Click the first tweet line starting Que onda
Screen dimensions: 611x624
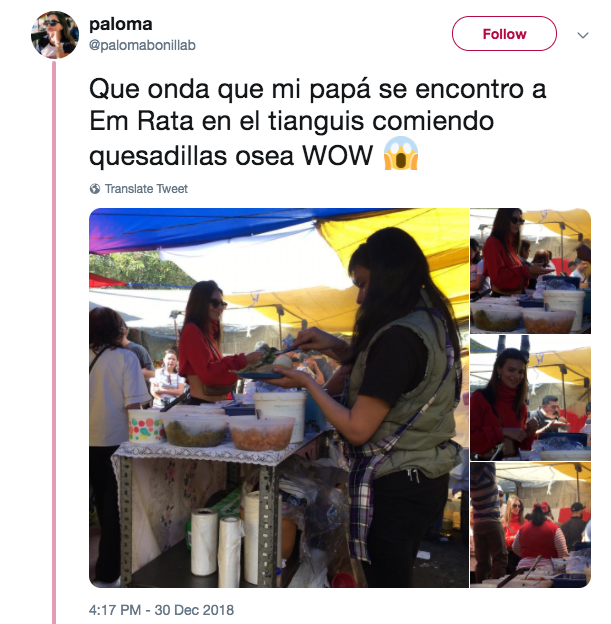317,89
